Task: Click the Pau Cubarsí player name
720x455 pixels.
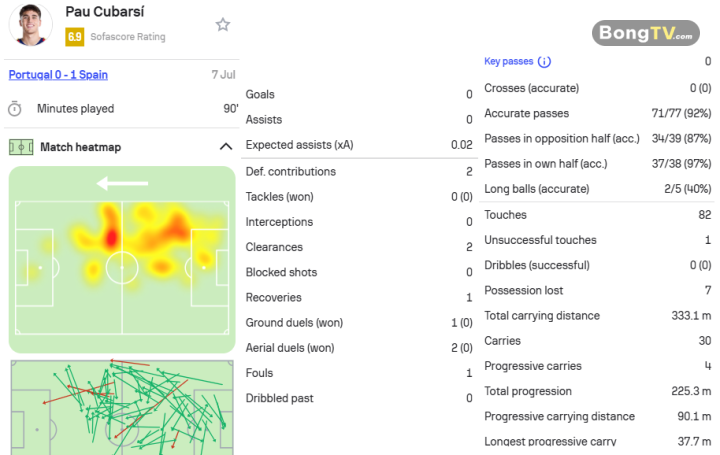Action: pos(105,11)
